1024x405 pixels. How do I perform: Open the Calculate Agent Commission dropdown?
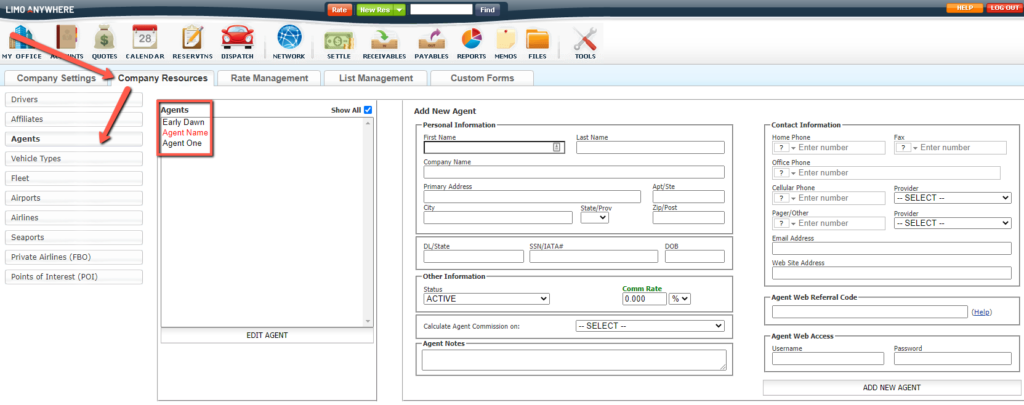click(649, 325)
